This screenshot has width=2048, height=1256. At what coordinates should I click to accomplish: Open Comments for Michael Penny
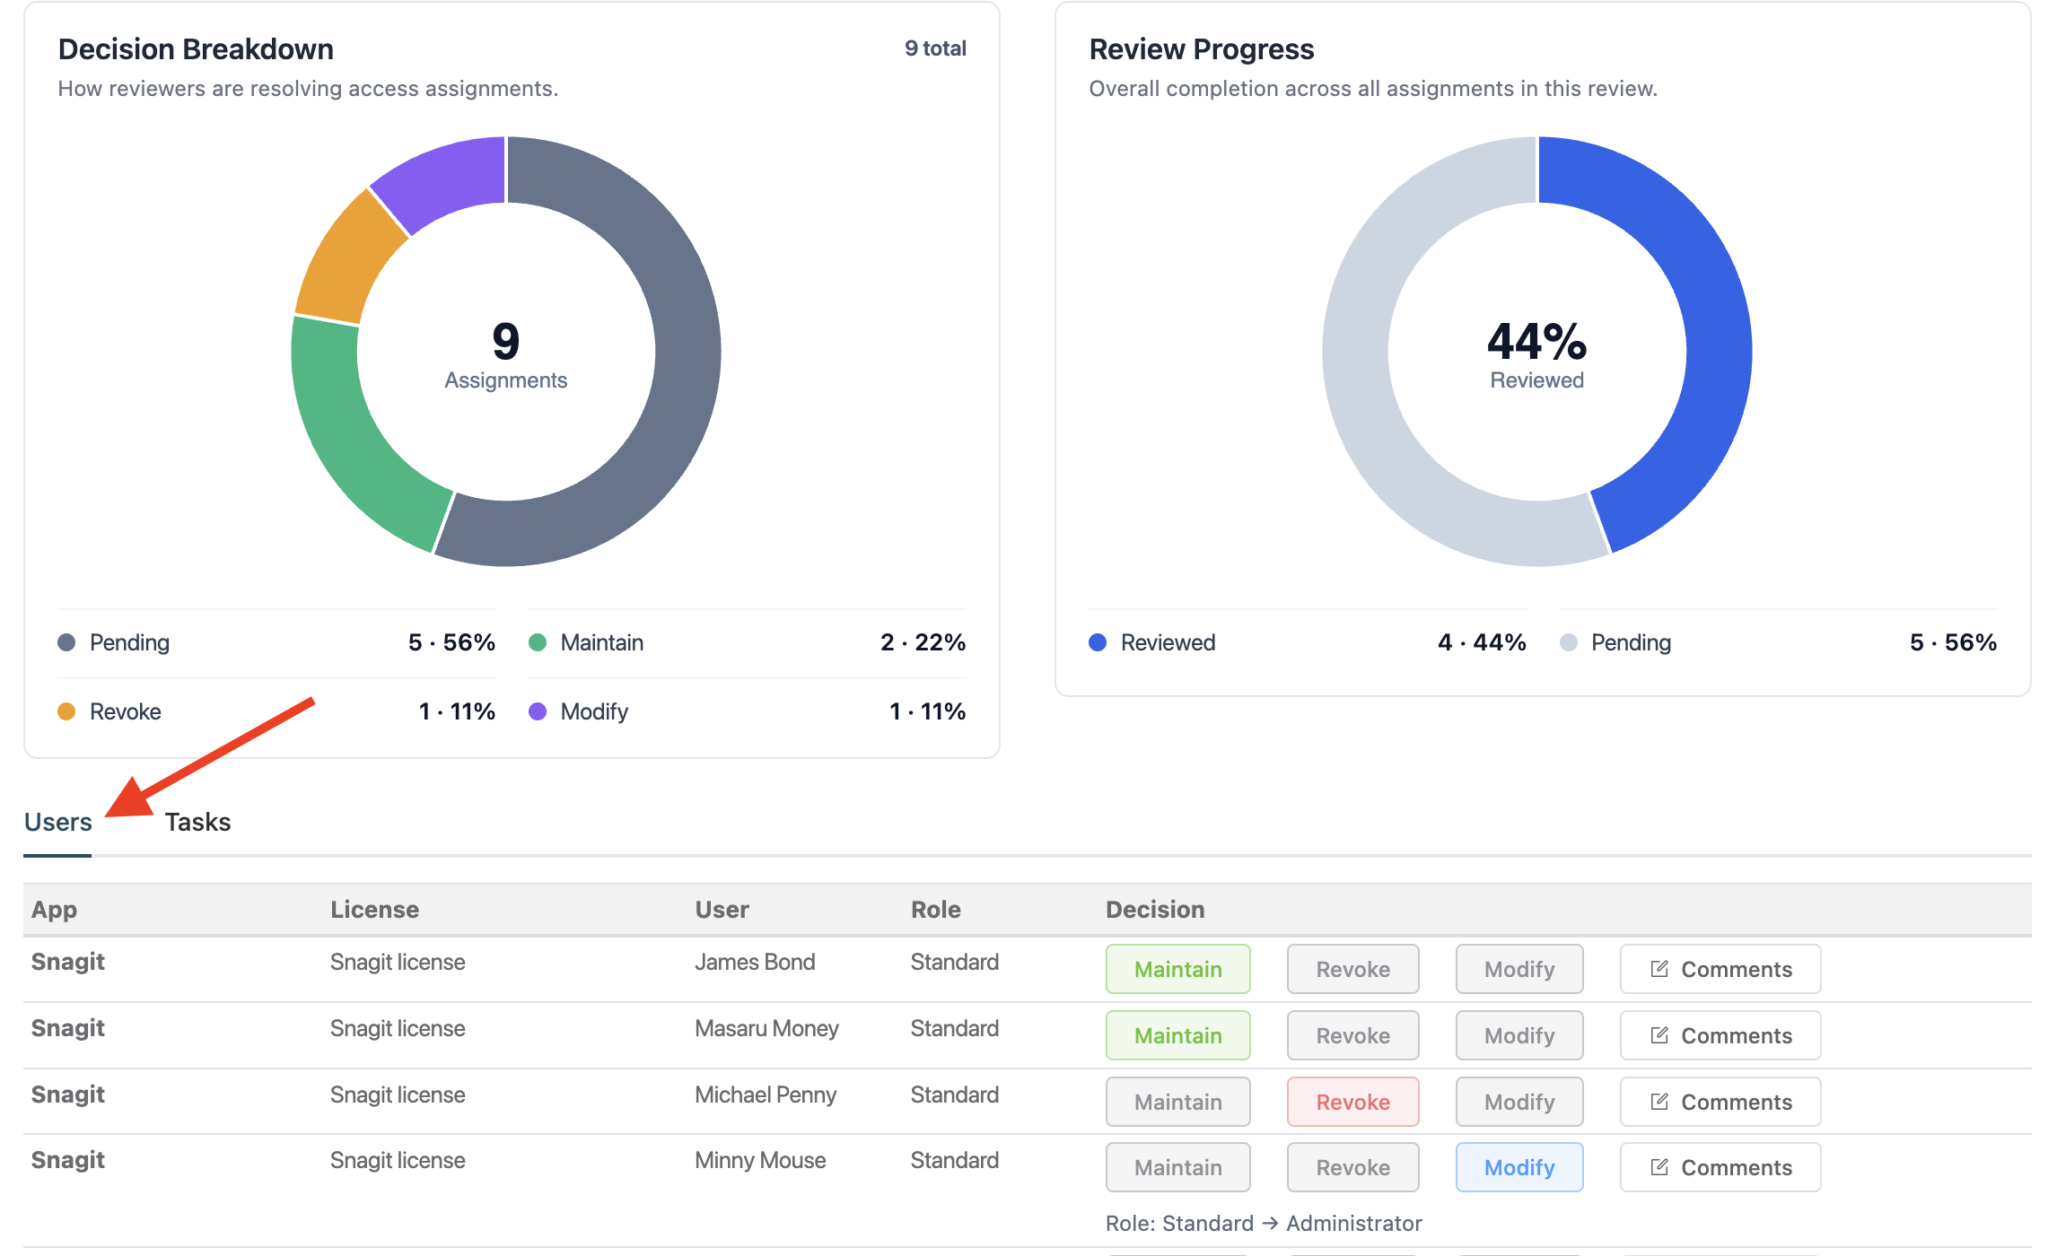(1720, 1101)
